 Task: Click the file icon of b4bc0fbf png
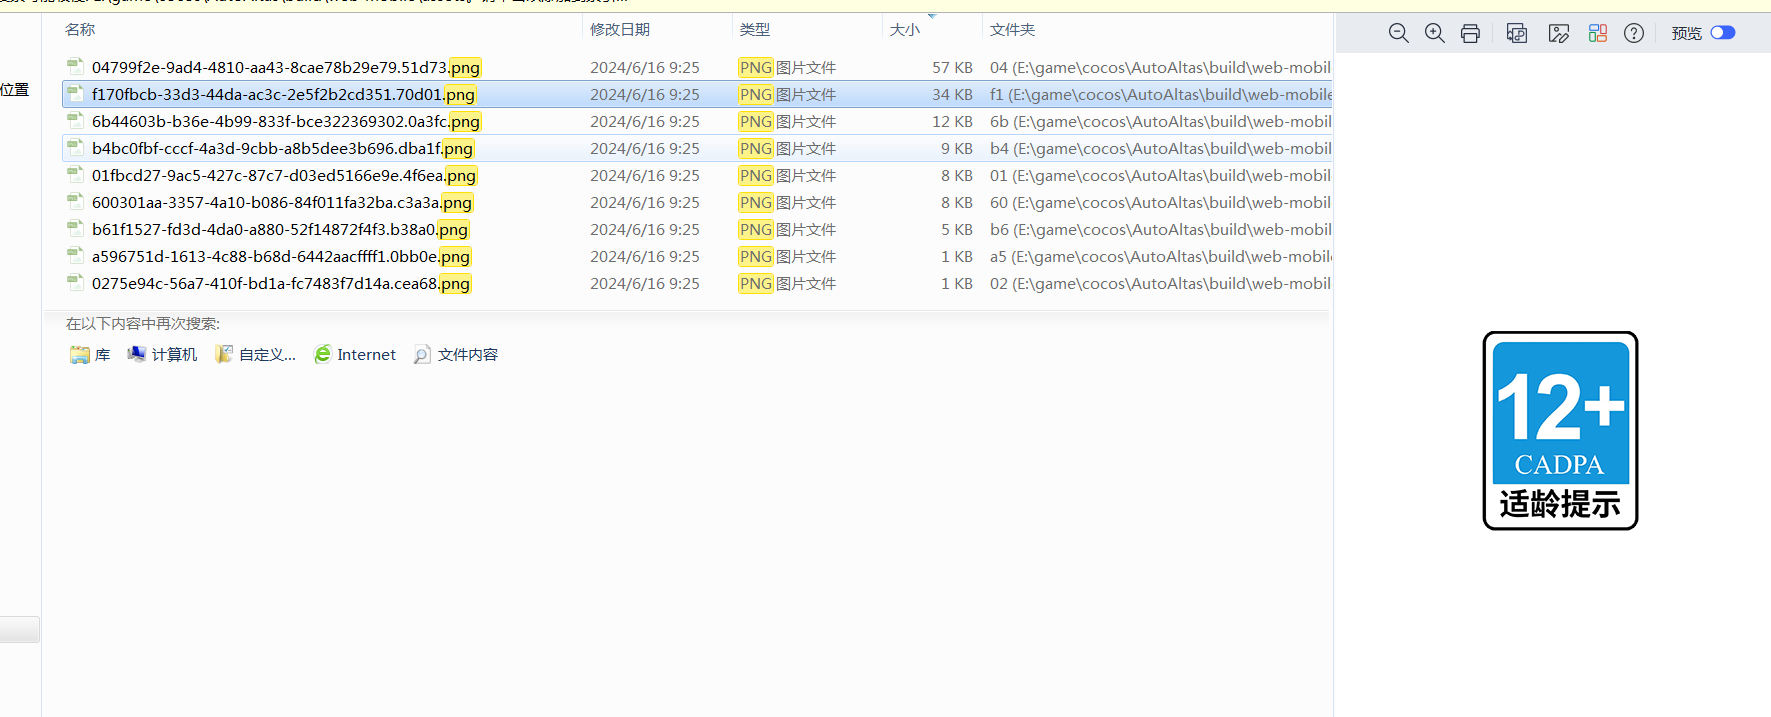[x=75, y=147]
